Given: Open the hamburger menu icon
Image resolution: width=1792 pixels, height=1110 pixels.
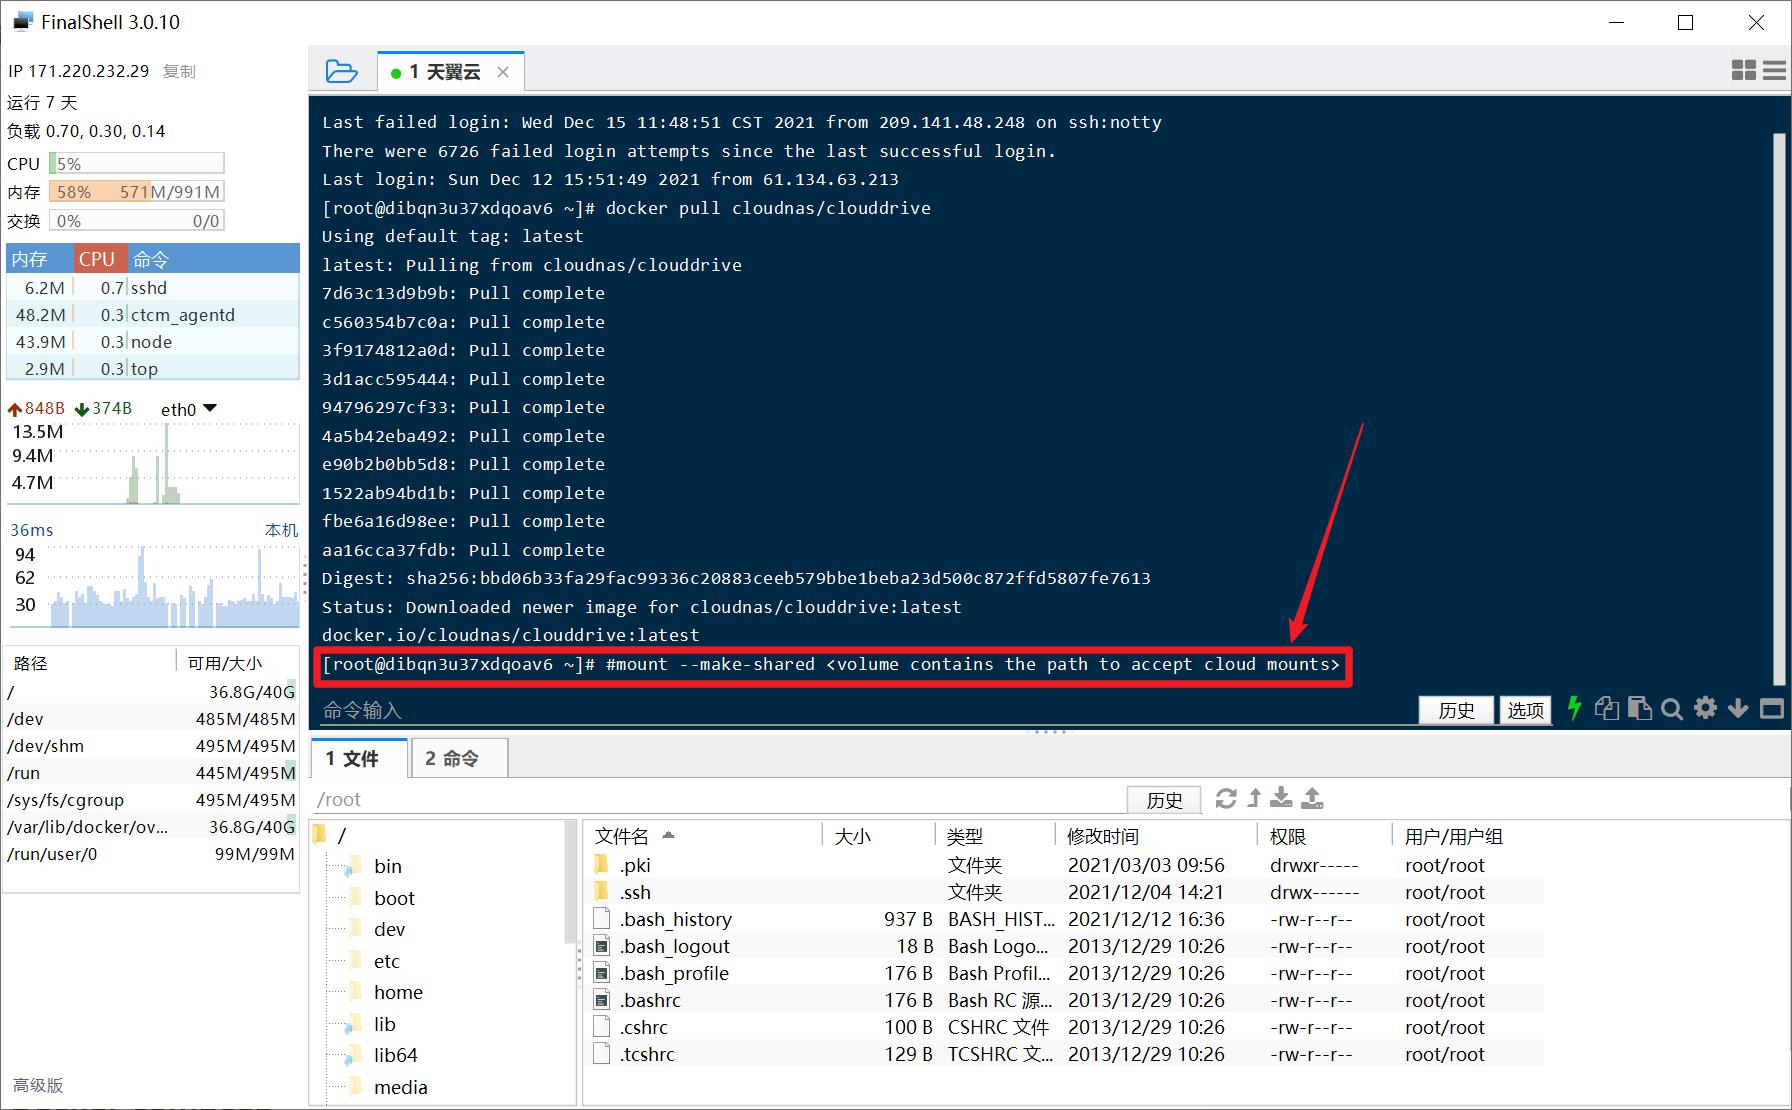Looking at the screenshot, I should click(x=1774, y=70).
